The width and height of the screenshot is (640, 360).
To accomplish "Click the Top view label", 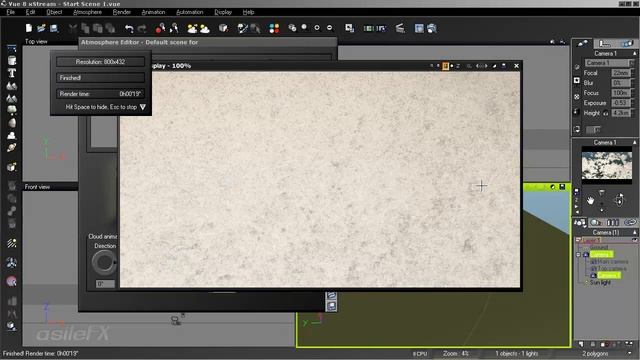I will 36,42.
